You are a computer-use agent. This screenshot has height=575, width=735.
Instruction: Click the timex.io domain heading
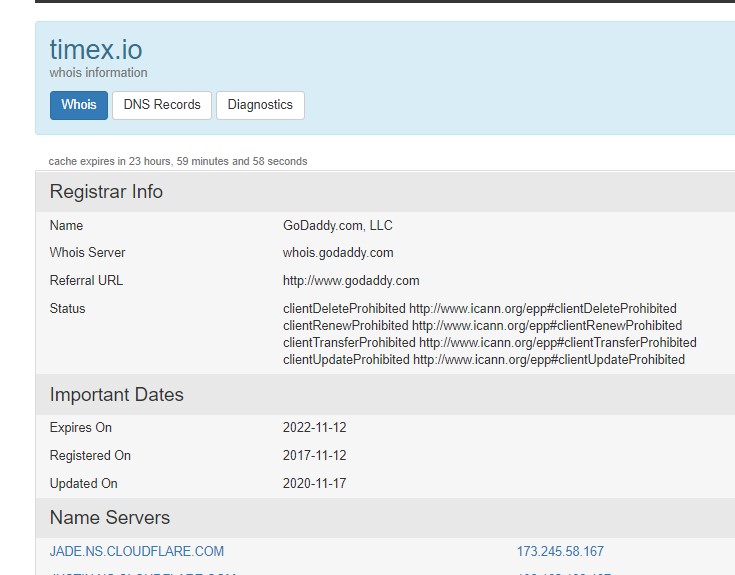pos(96,50)
